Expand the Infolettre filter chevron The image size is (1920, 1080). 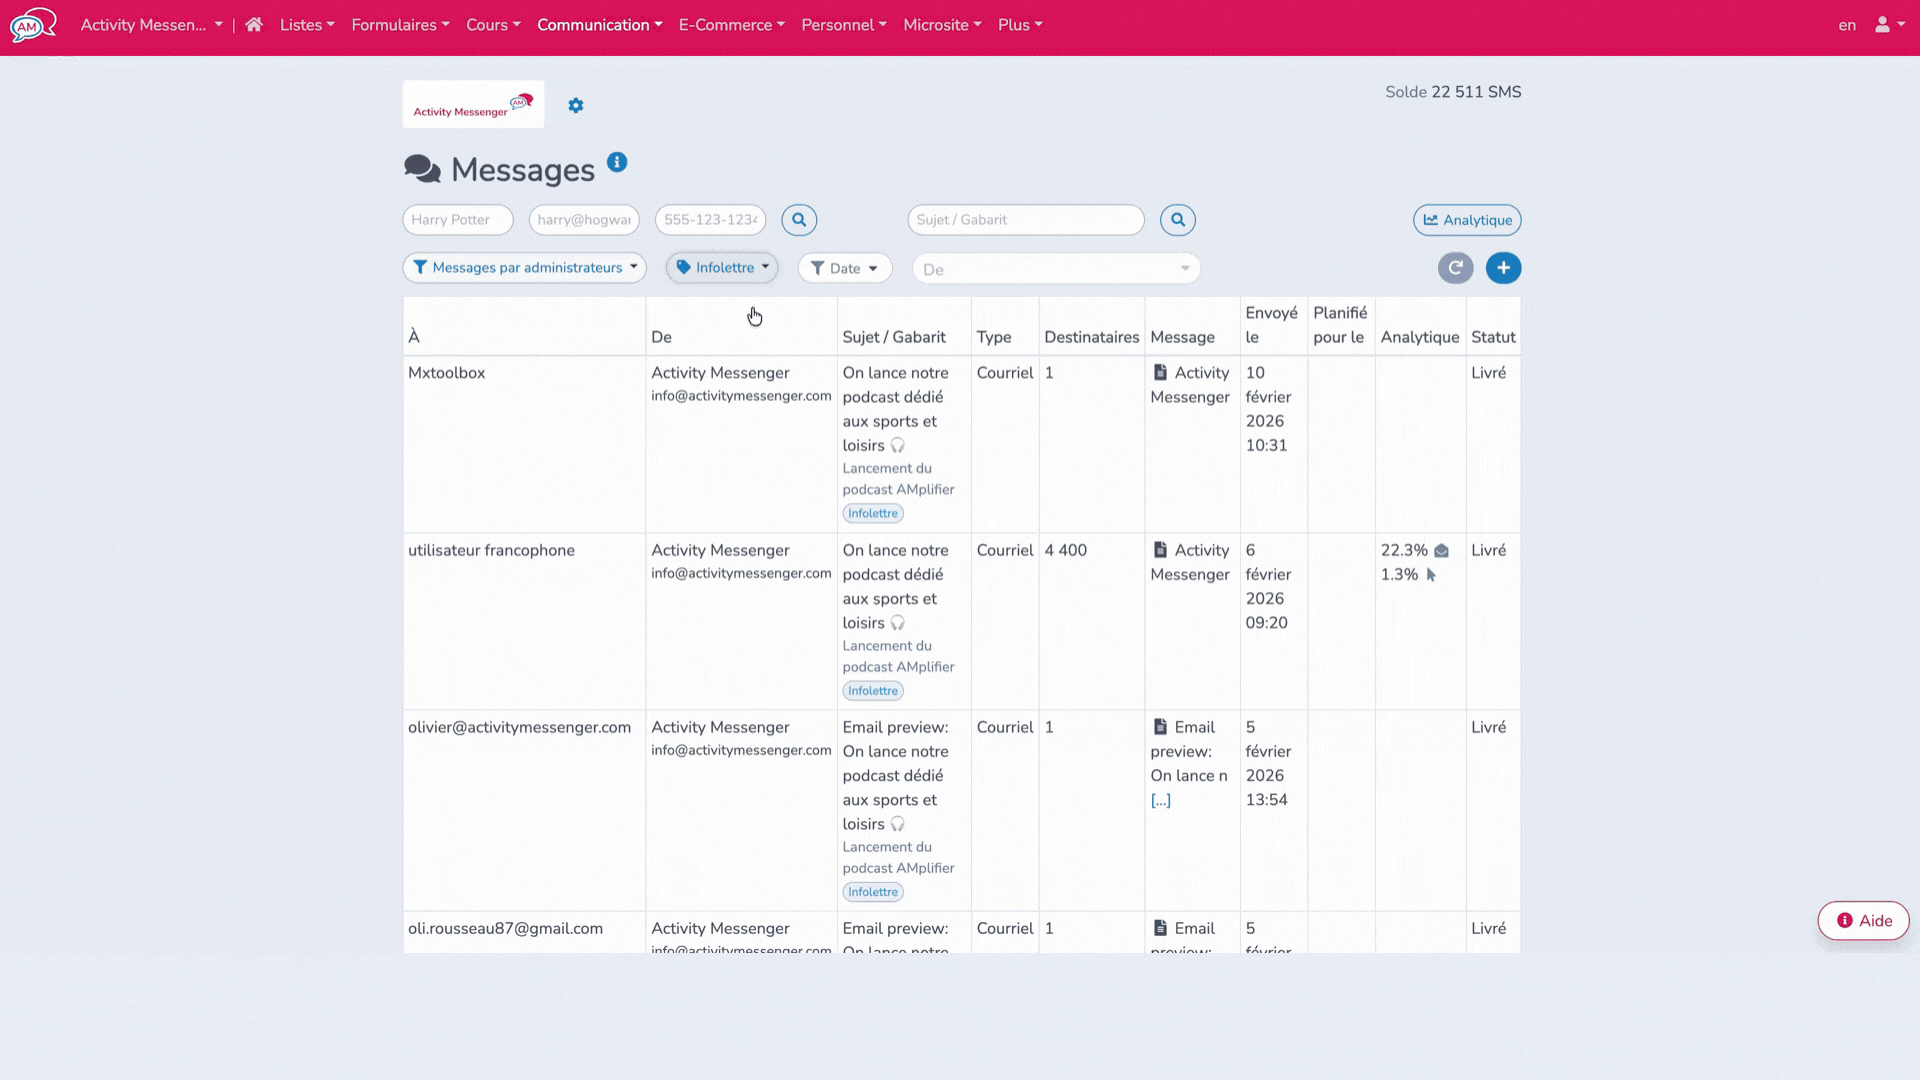pyautogui.click(x=763, y=267)
